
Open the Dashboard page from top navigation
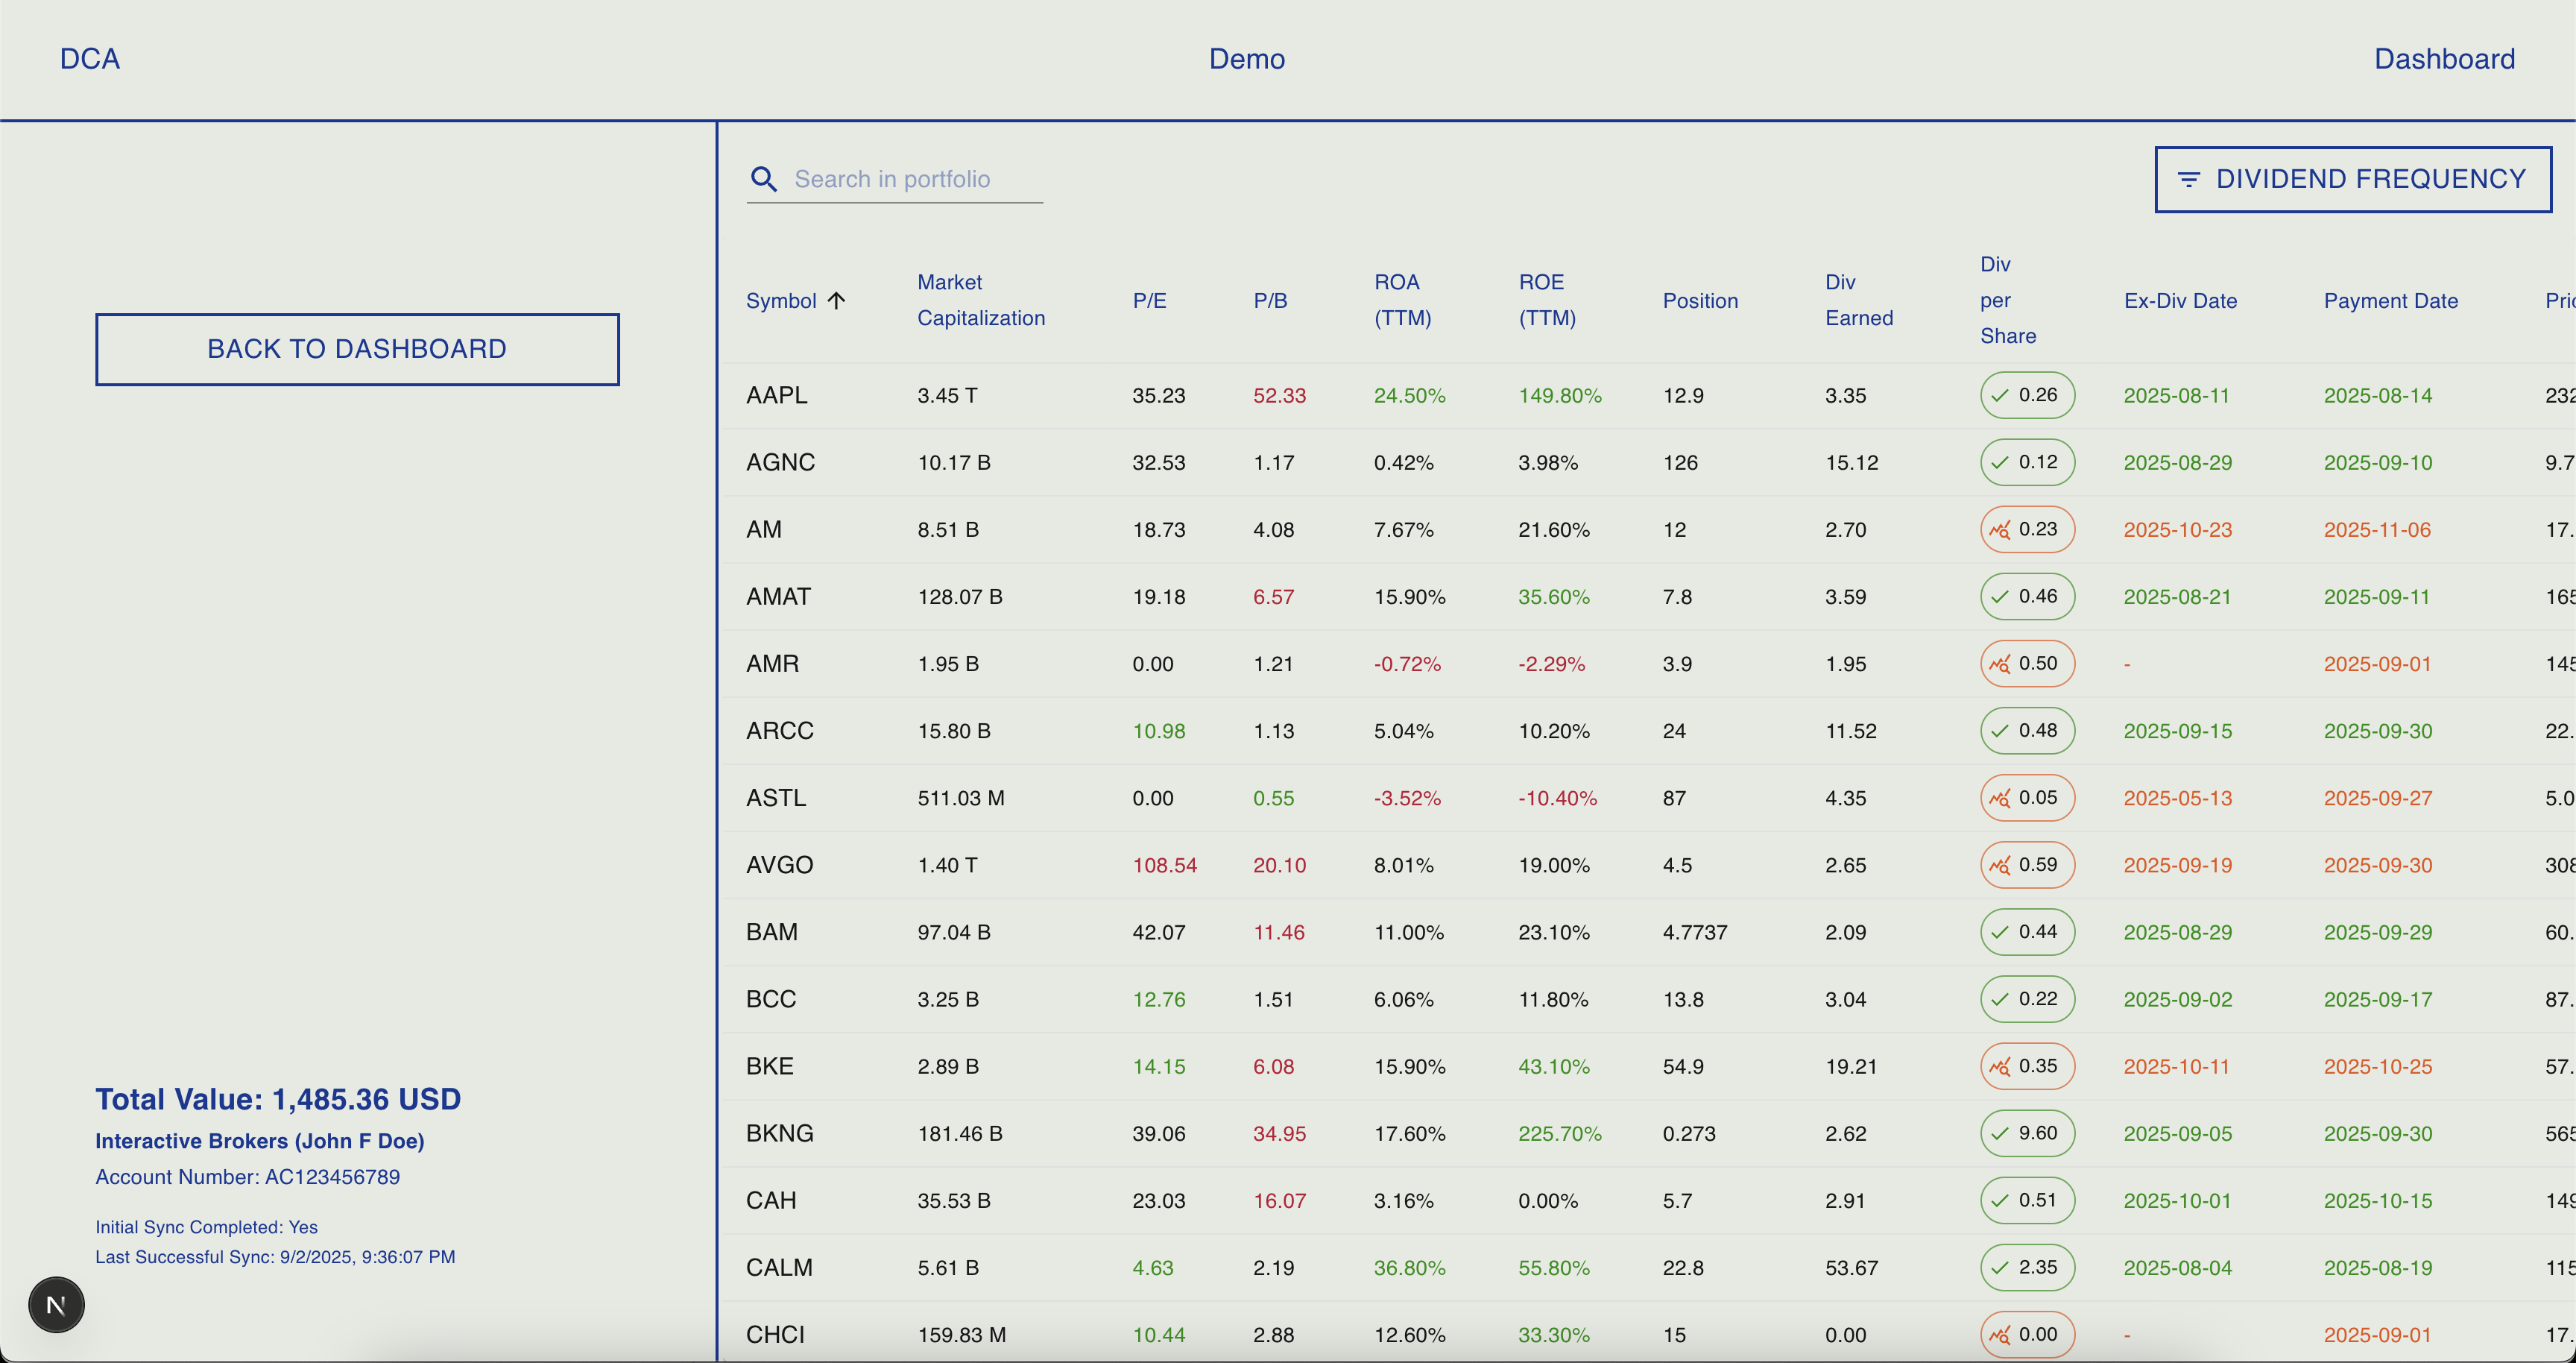point(2443,58)
